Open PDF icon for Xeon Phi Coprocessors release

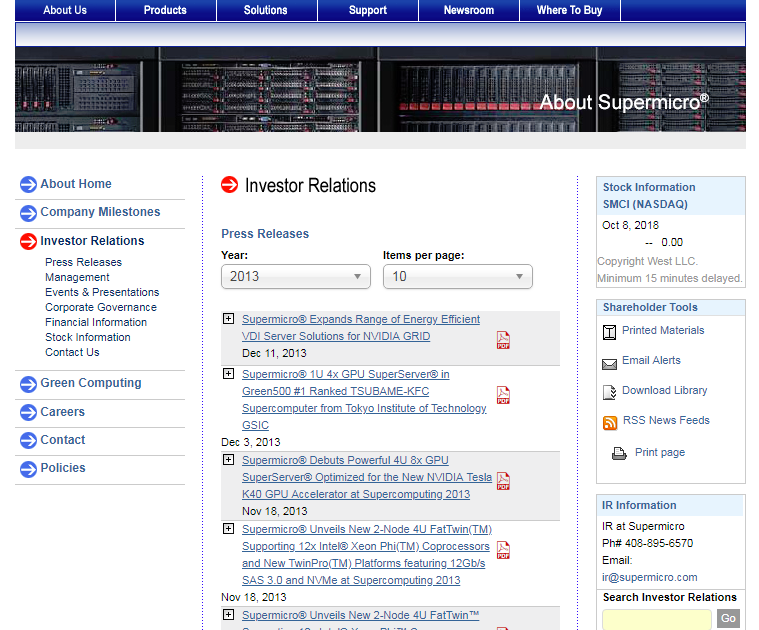pyautogui.click(x=503, y=550)
